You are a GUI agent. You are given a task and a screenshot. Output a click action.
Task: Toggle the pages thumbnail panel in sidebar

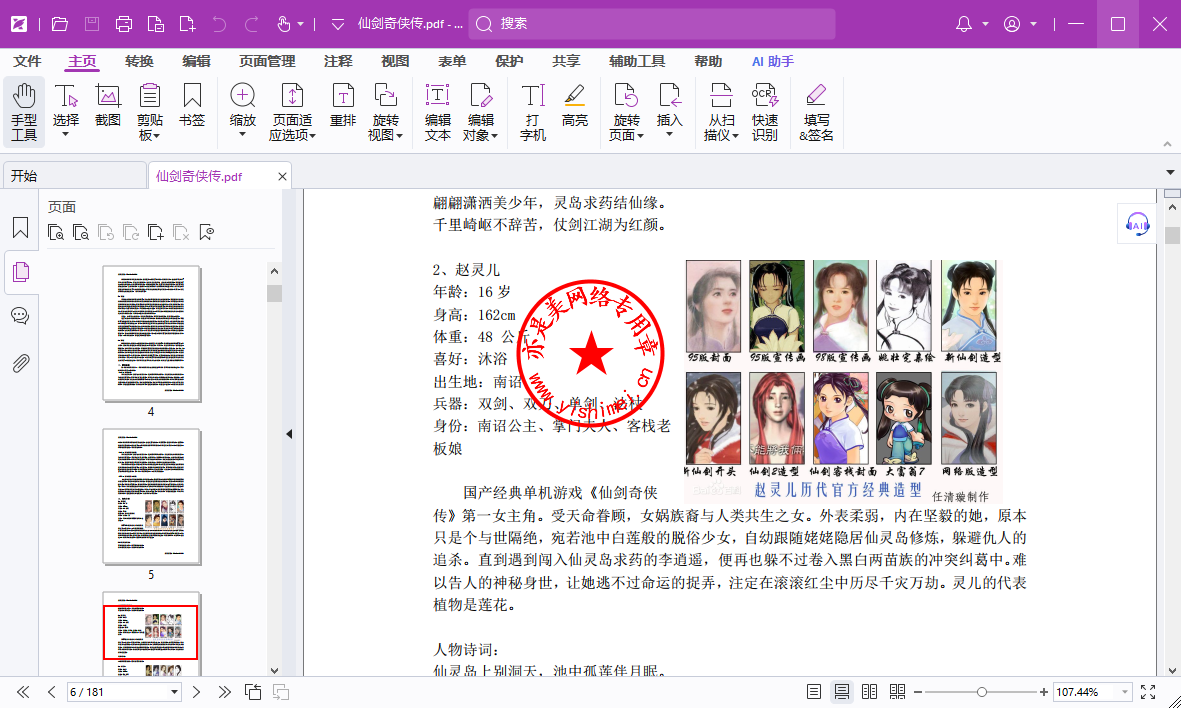(20, 272)
